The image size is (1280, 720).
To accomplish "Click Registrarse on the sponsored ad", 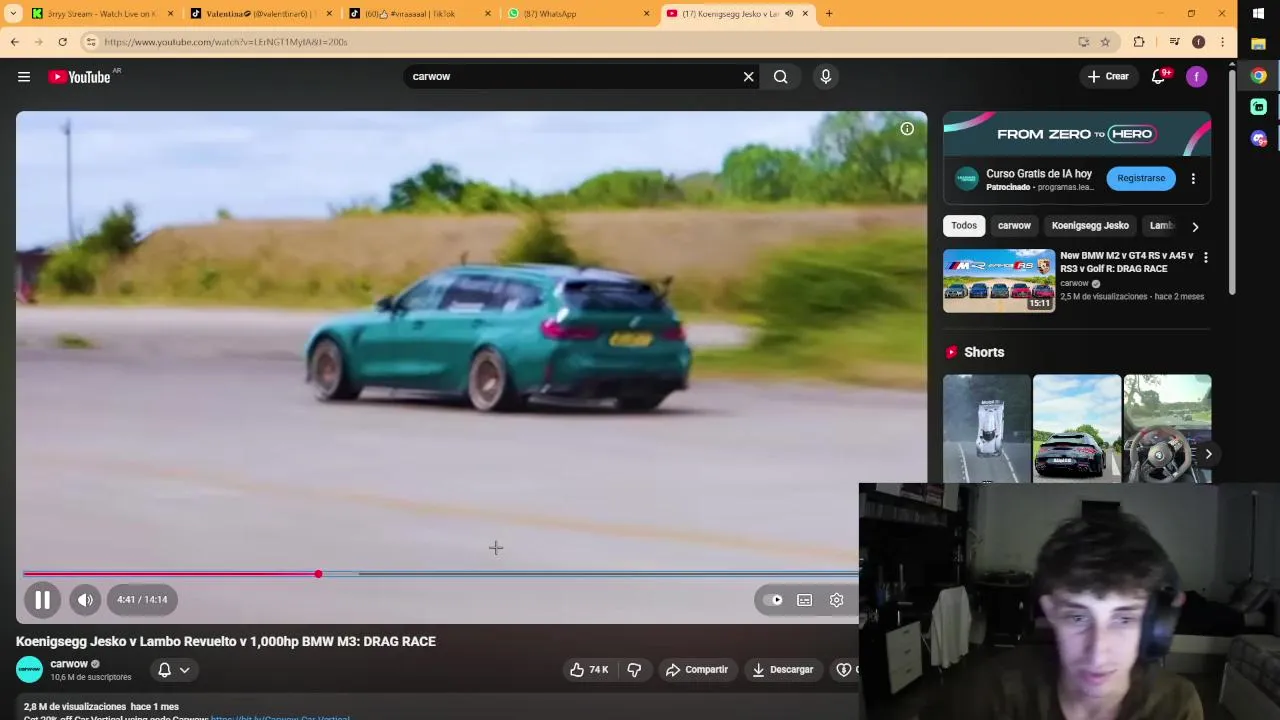I will tap(1141, 178).
